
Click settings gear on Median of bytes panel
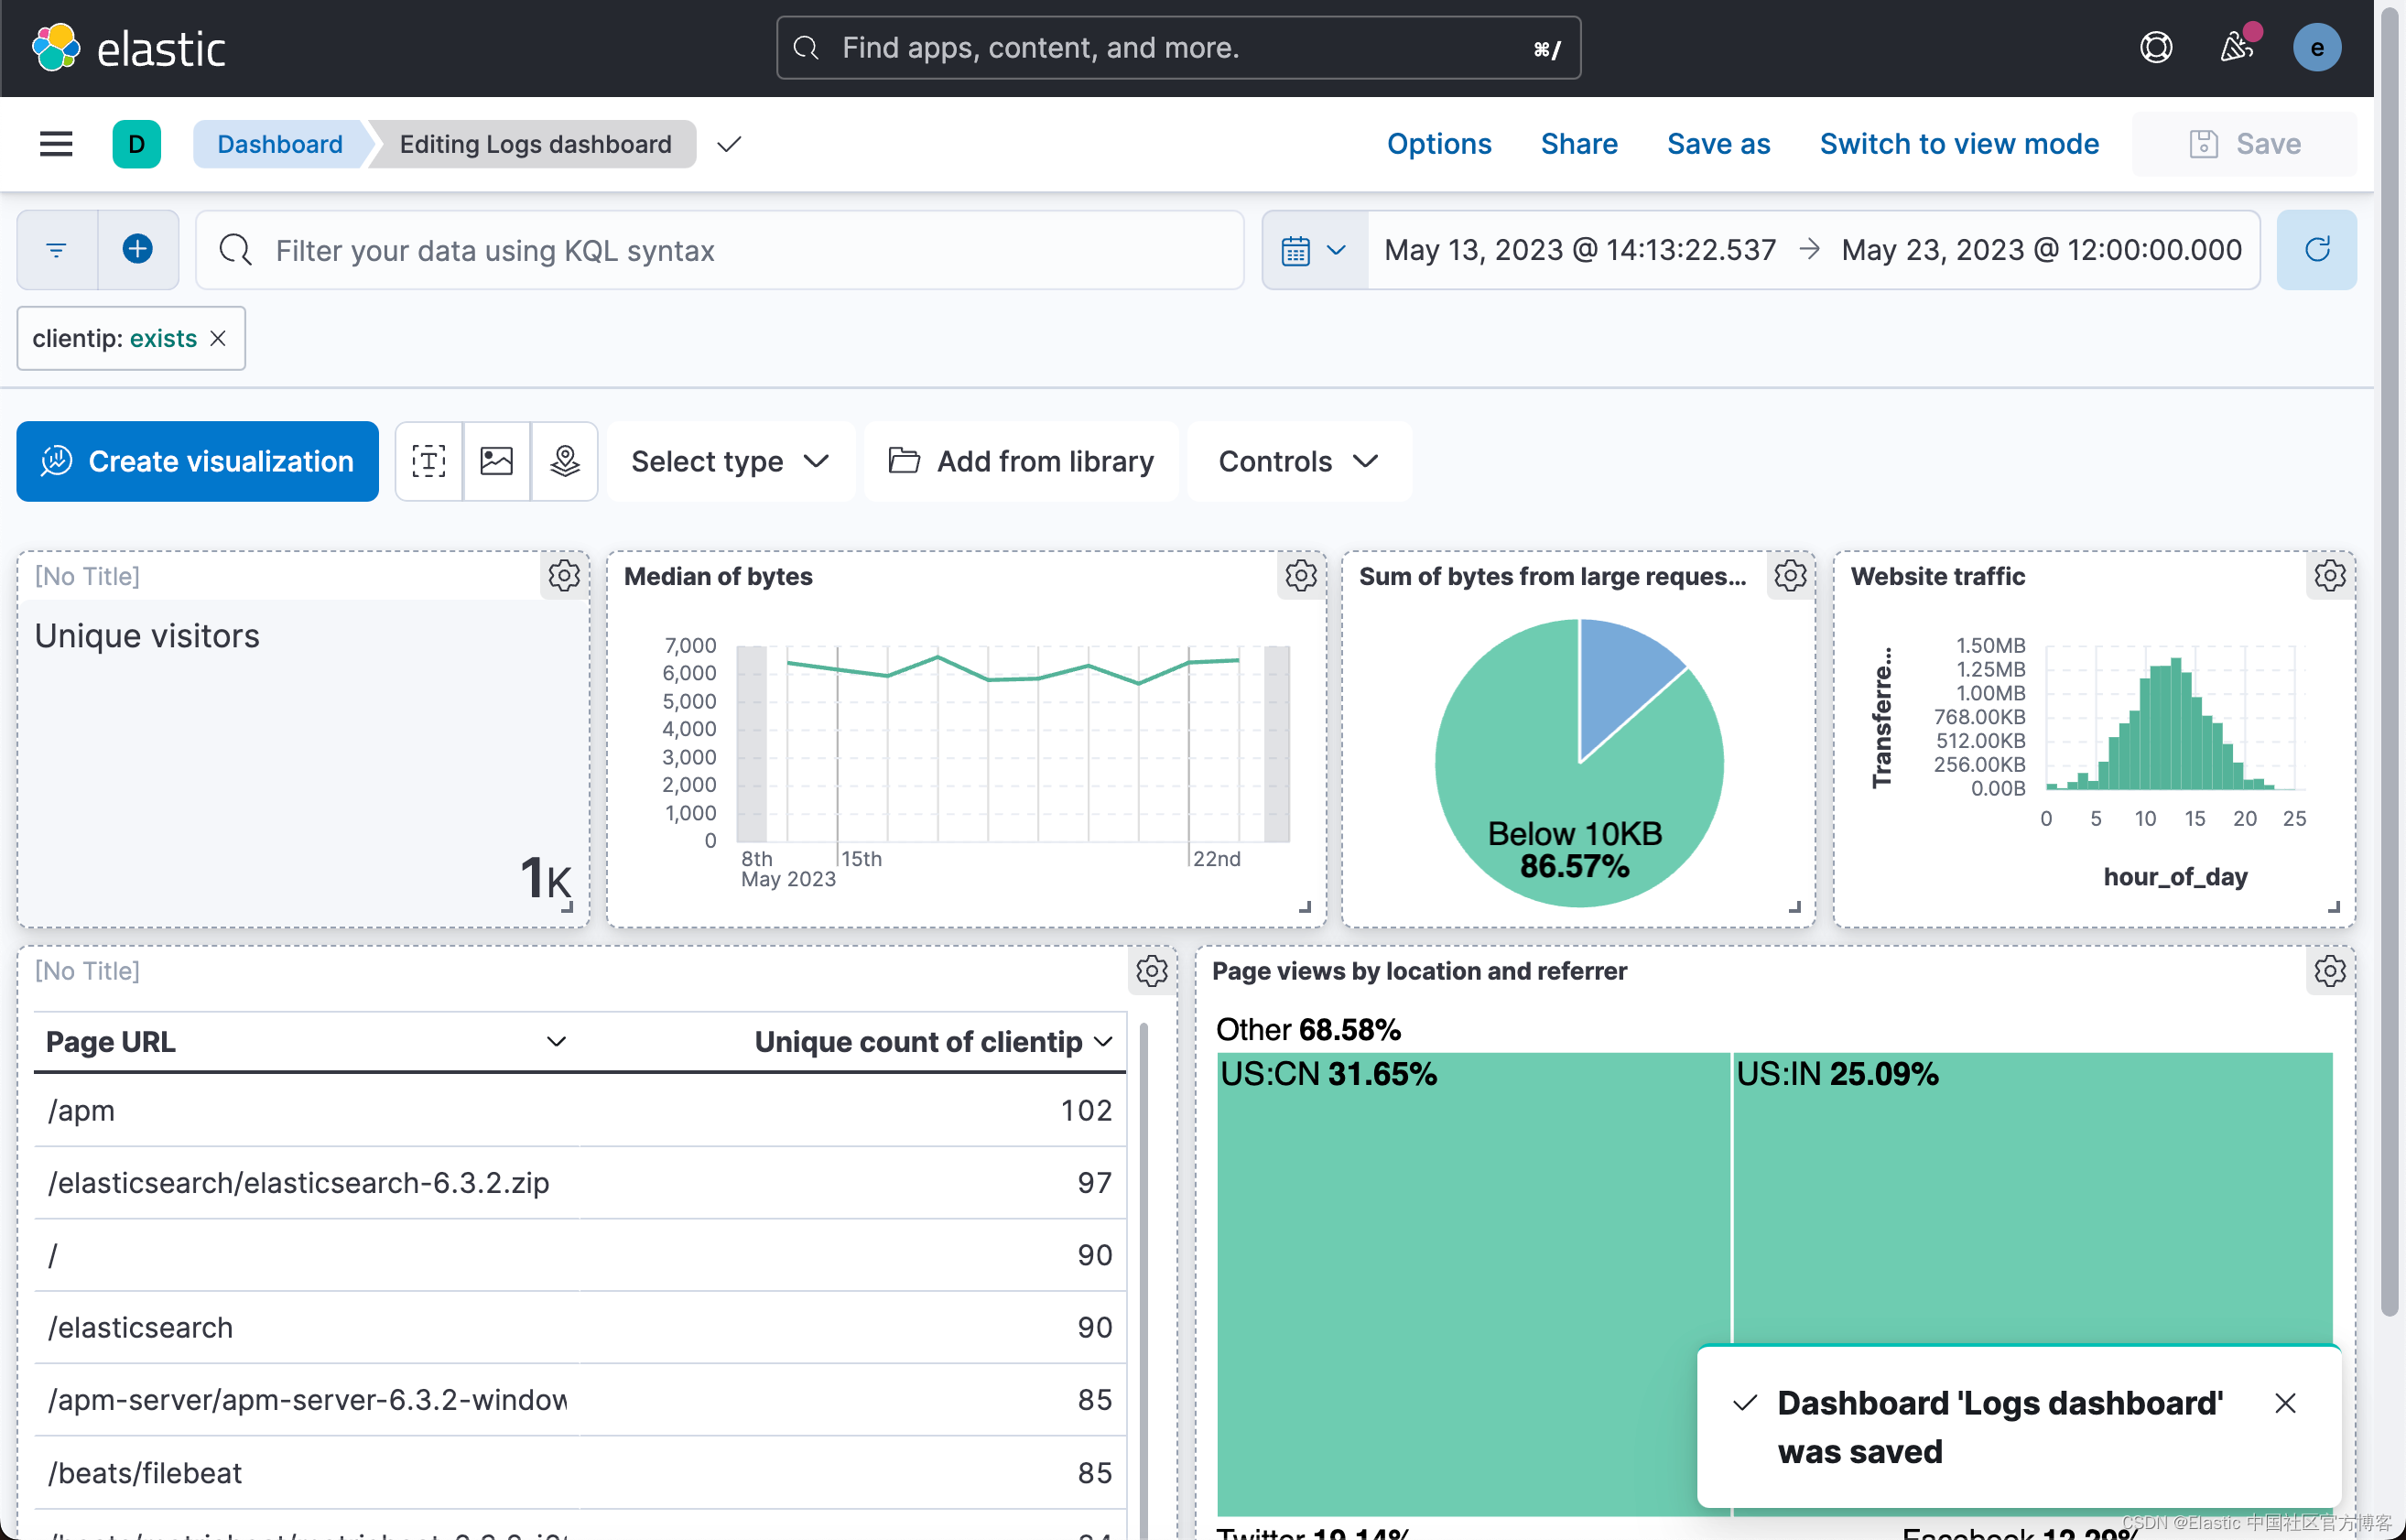pyautogui.click(x=1299, y=575)
